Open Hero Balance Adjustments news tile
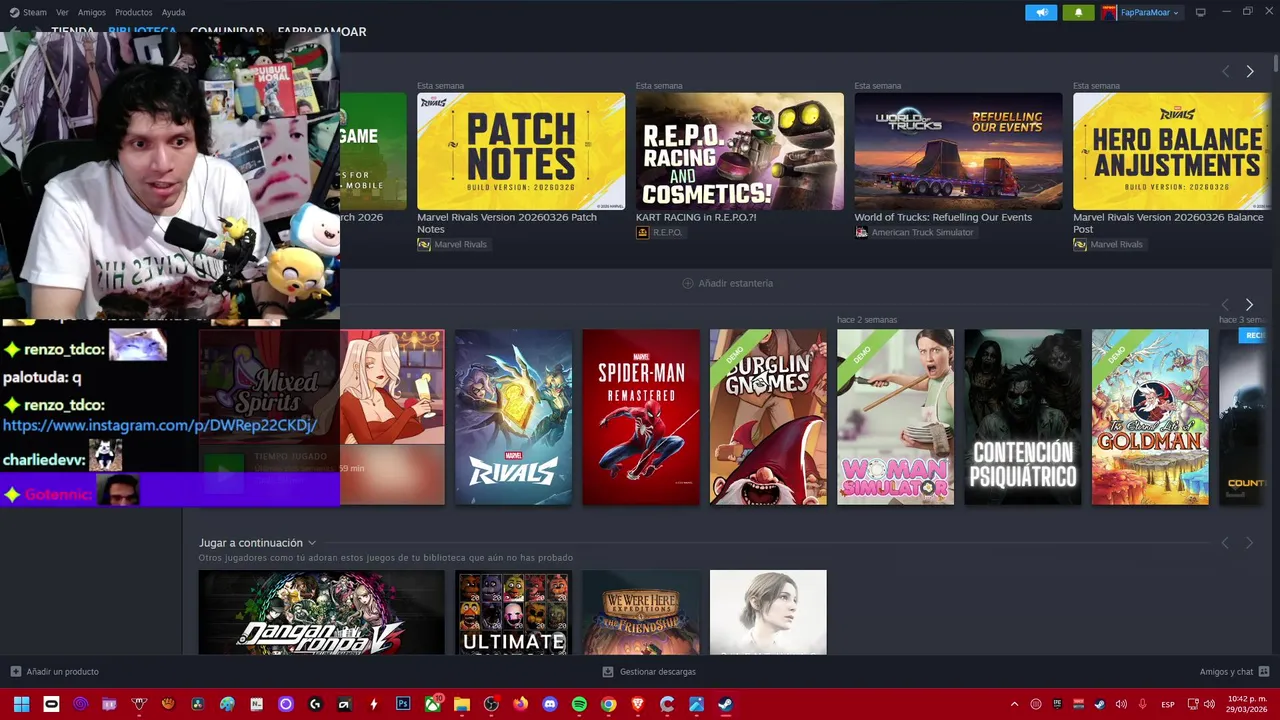The width and height of the screenshot is (1280, 720). pyautogui.click(x=1172, y=151)
